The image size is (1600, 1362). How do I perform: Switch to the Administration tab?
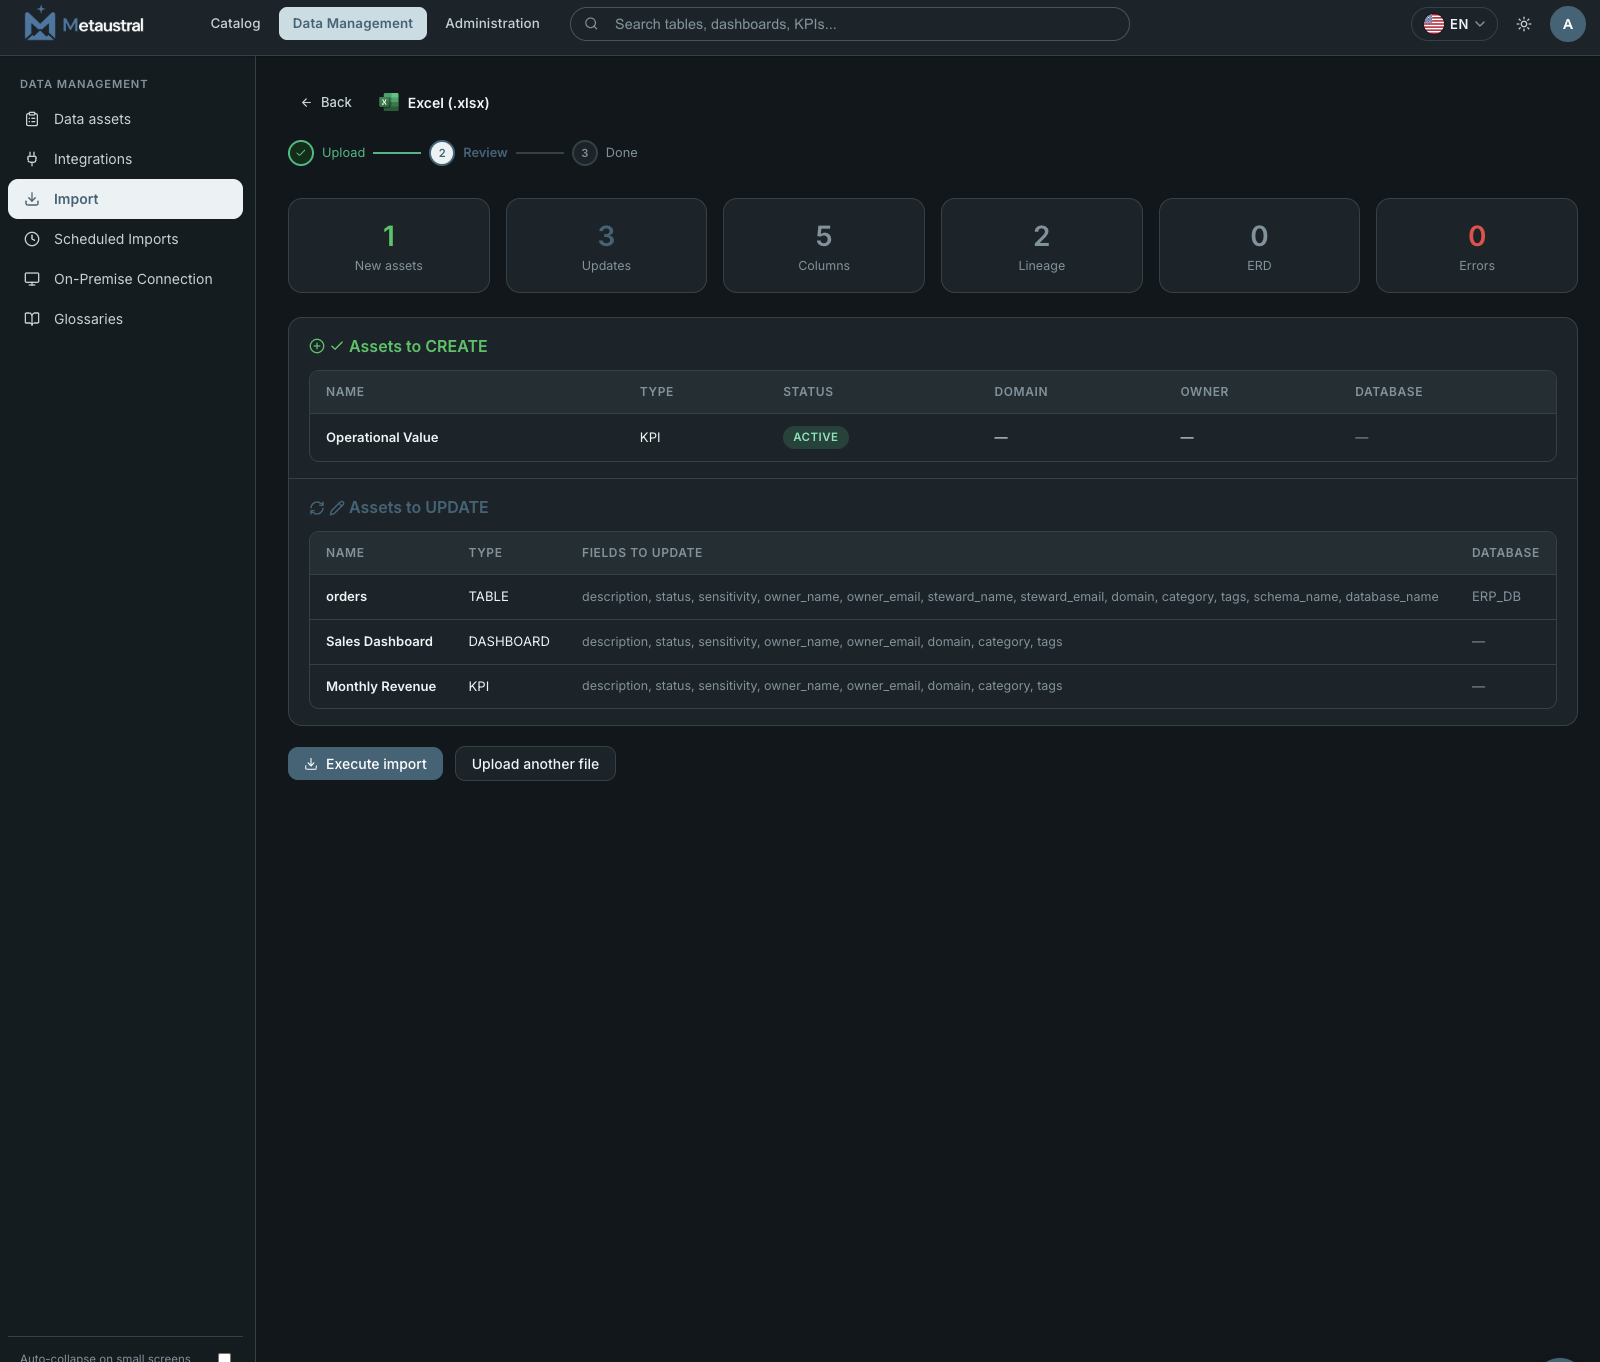(x=492, y=24)
